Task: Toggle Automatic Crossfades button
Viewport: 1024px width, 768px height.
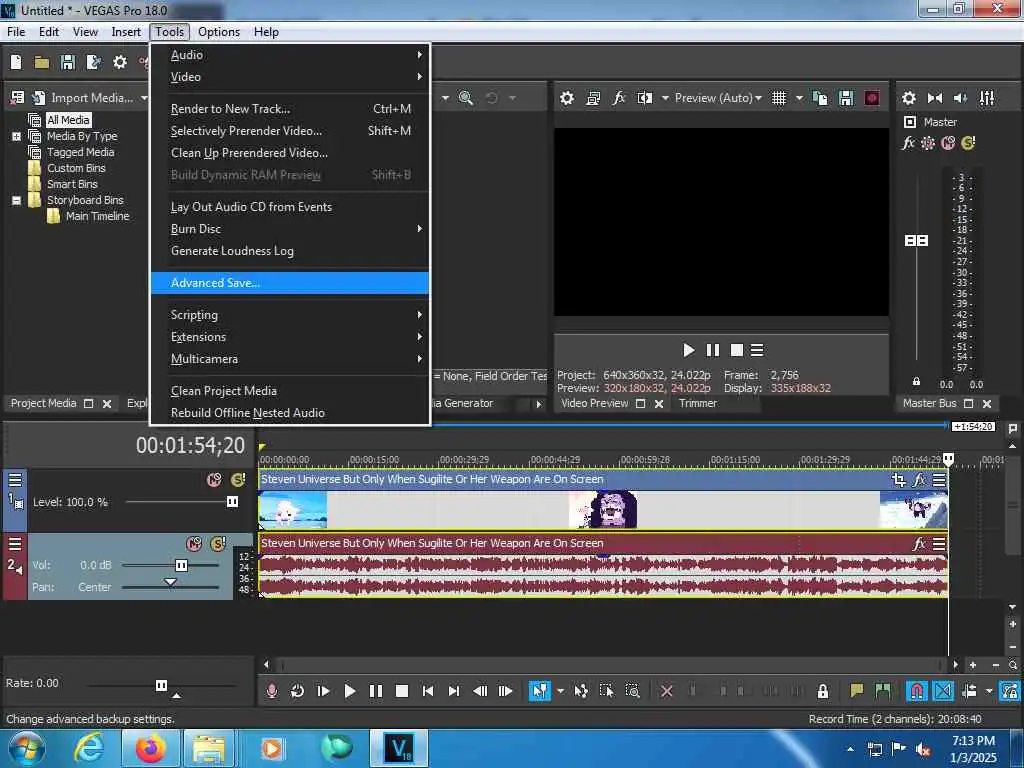Action: tap(943, 691)
